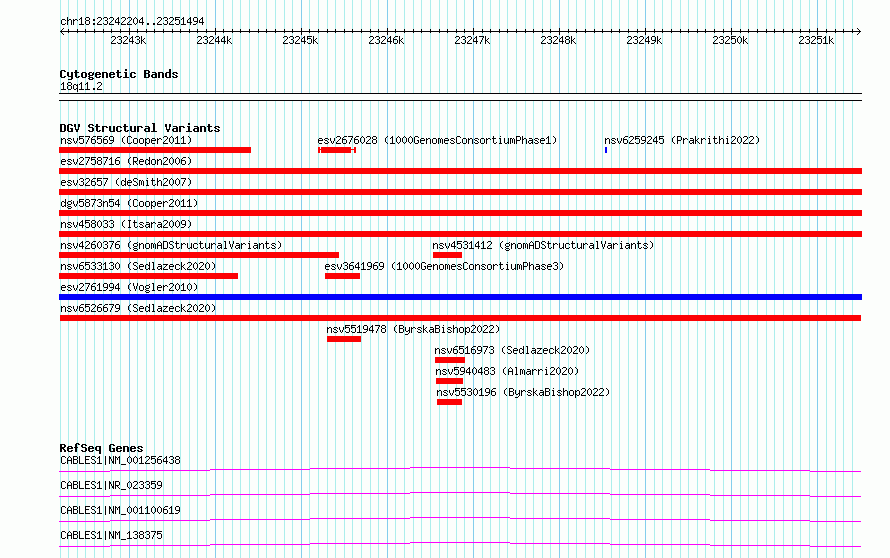Click the nsv4260376 red variant bar
Screen dimensions: 890x558
pyautogui.click(x=199, y=255)
